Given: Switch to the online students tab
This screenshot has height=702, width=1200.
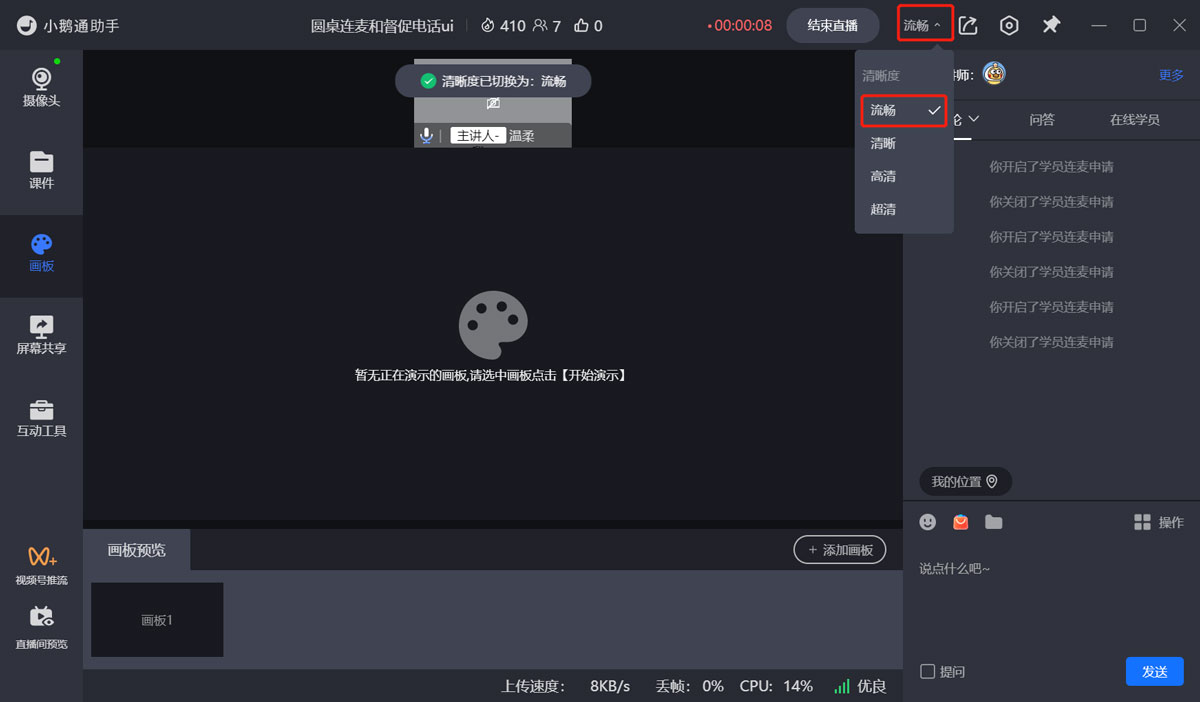Looking at the screenshot, I should pos(1134,119).
